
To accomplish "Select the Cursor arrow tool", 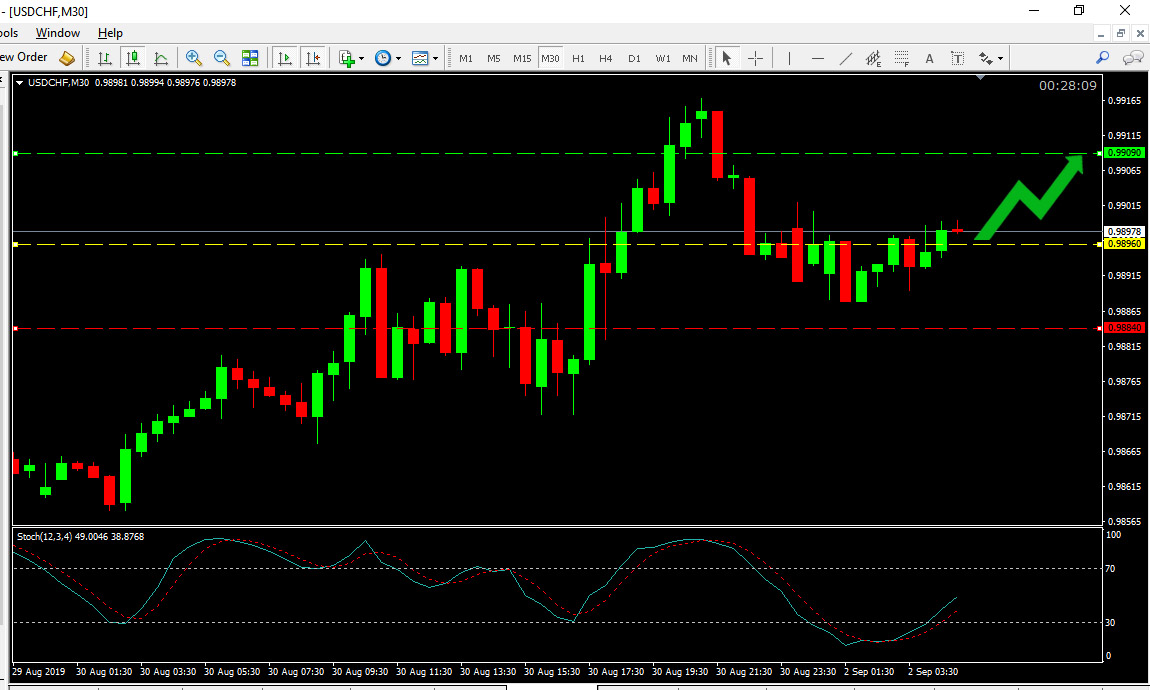I will tap(727, 58).
